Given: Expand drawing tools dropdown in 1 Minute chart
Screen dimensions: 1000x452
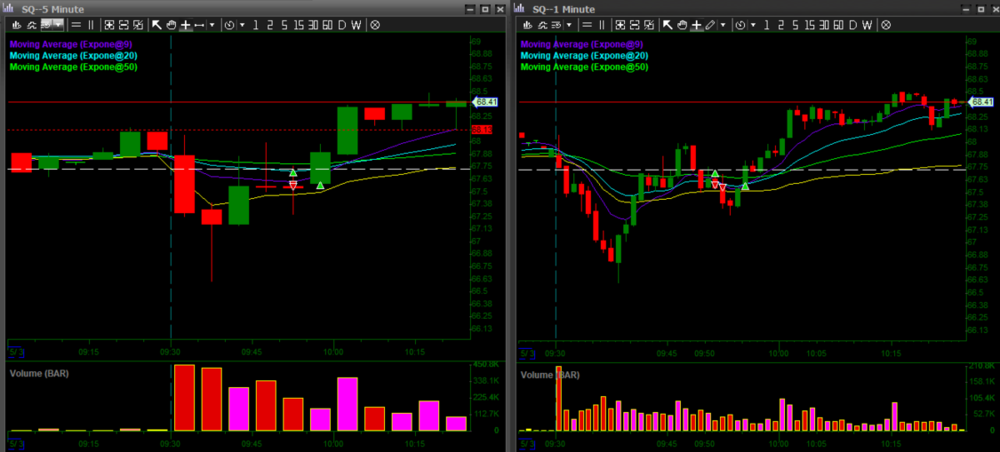Looking at the screenshot, I should pyautogui.click(x=725, y=24).
